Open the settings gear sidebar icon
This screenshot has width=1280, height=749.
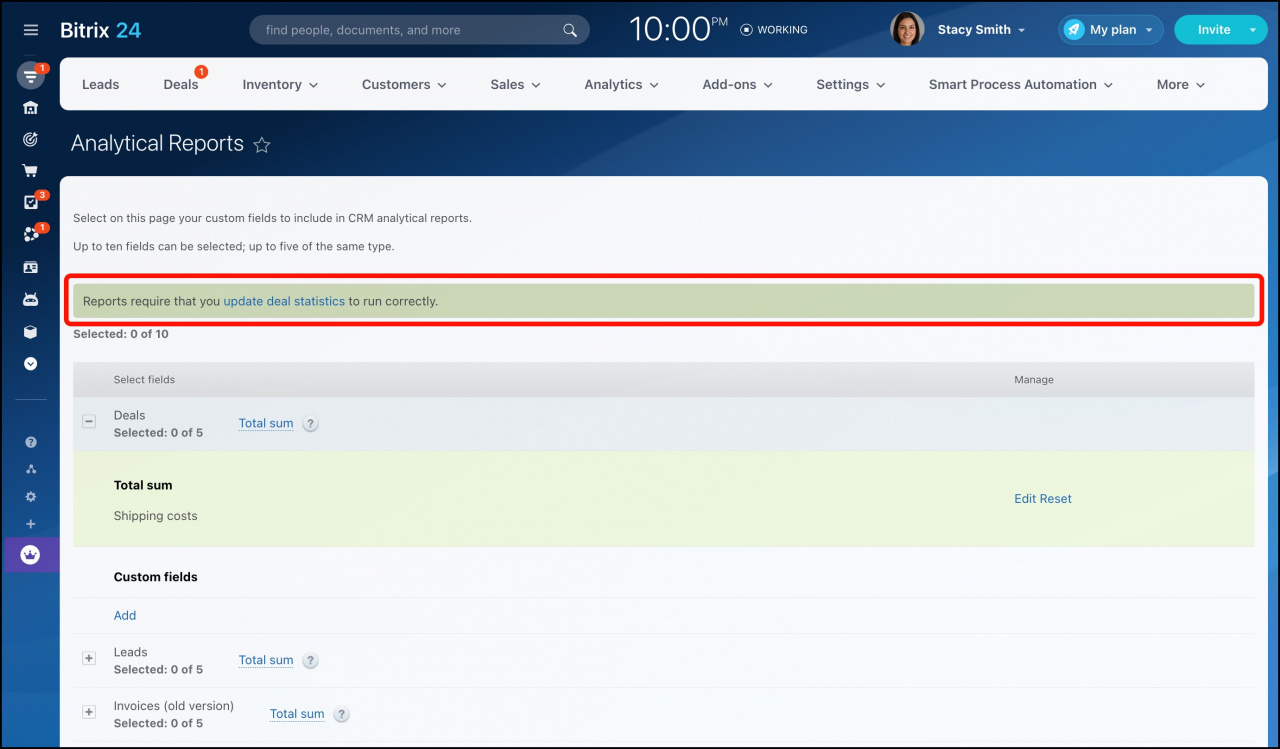[x=30, y=497]
